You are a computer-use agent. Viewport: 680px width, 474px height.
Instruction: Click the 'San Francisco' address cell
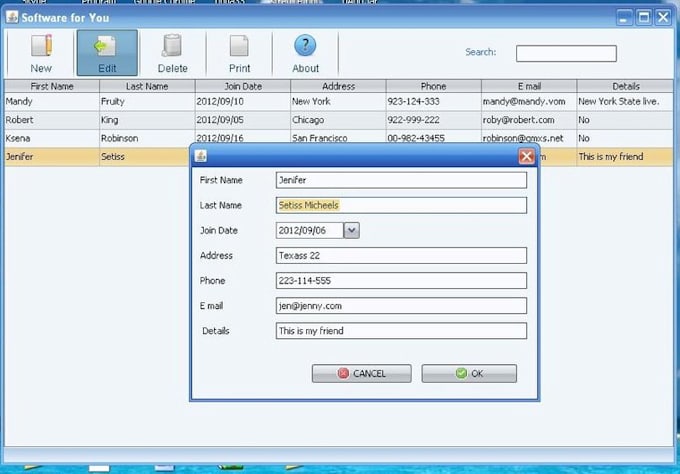[338, 137]
